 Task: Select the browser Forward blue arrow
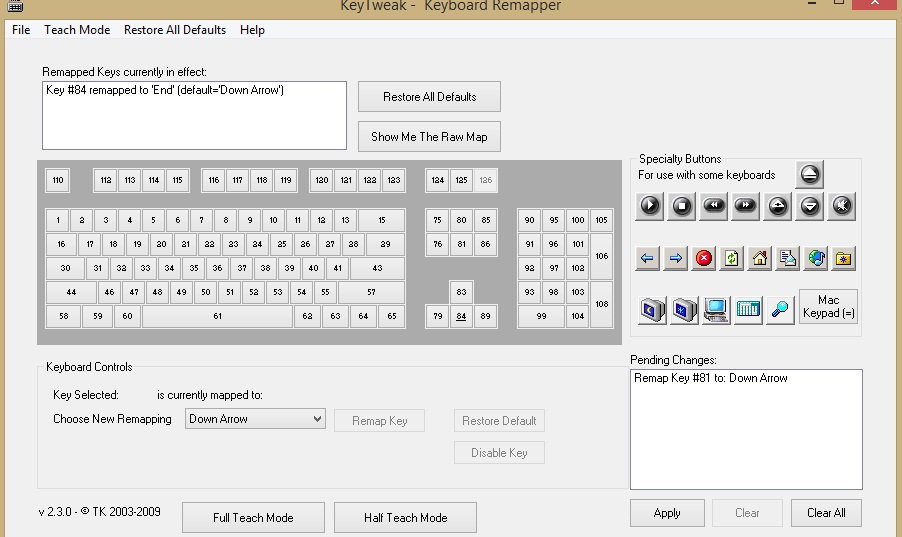(675, 258)
